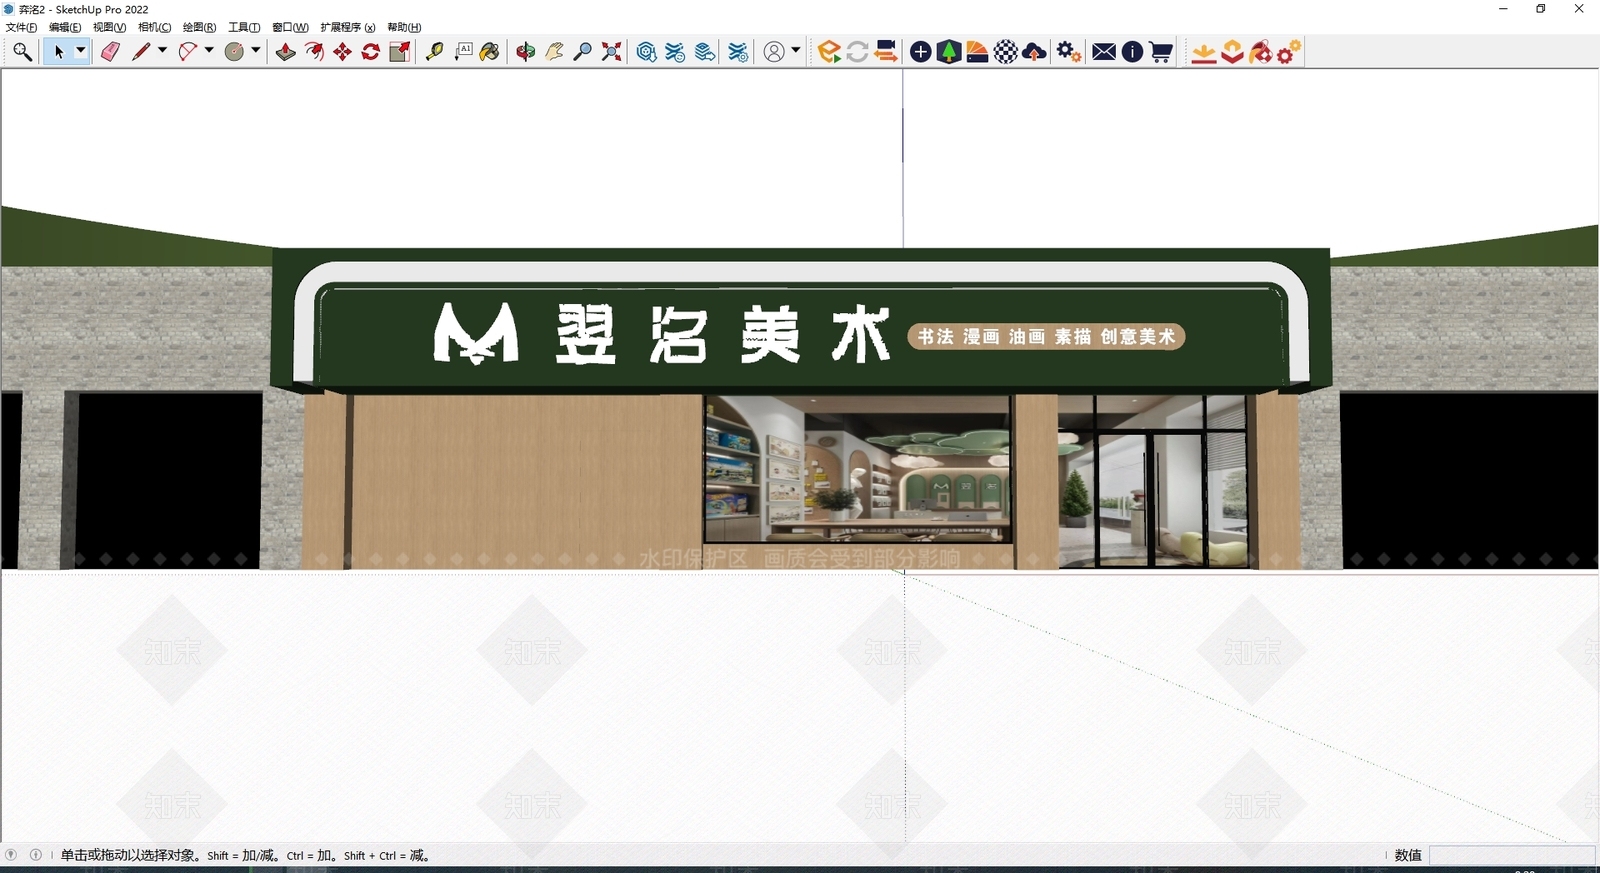Viewport: 1600px width, 873px height.
Task: Activate the Move tool
Action: pos(343,52)
